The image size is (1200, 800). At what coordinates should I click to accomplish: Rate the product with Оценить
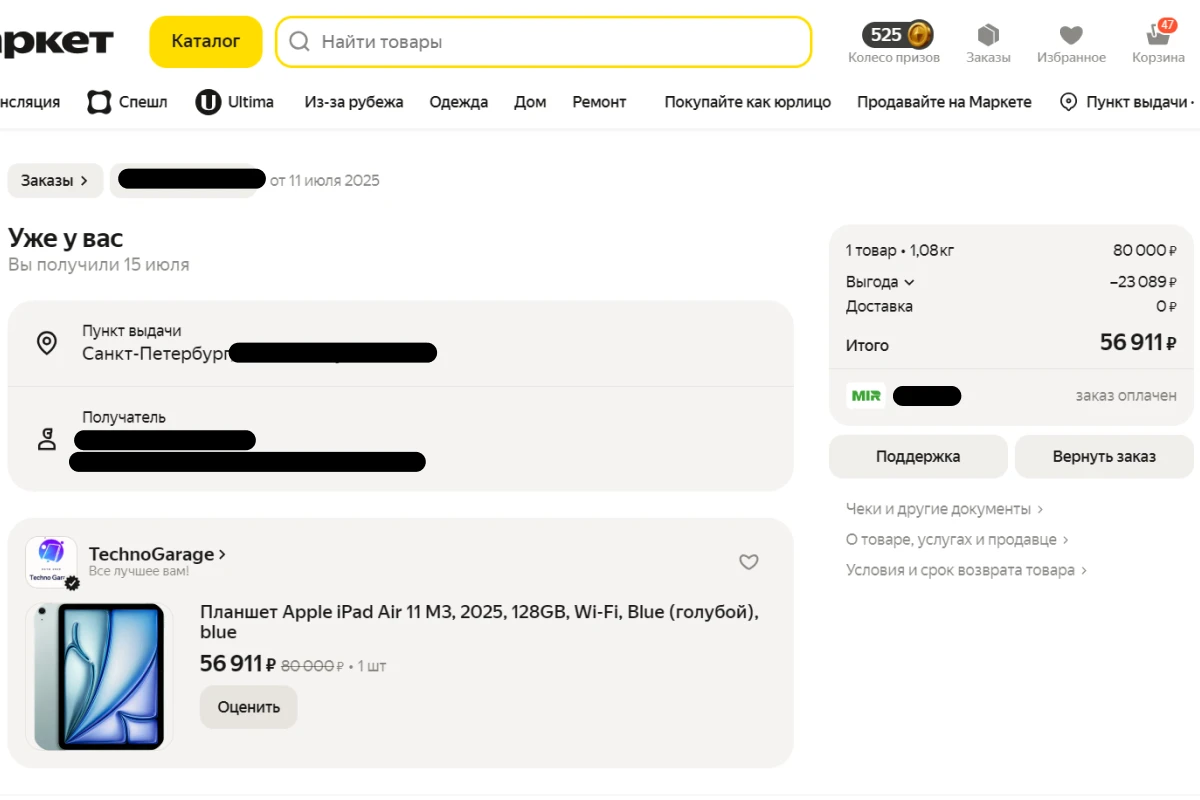click(249, 707)
